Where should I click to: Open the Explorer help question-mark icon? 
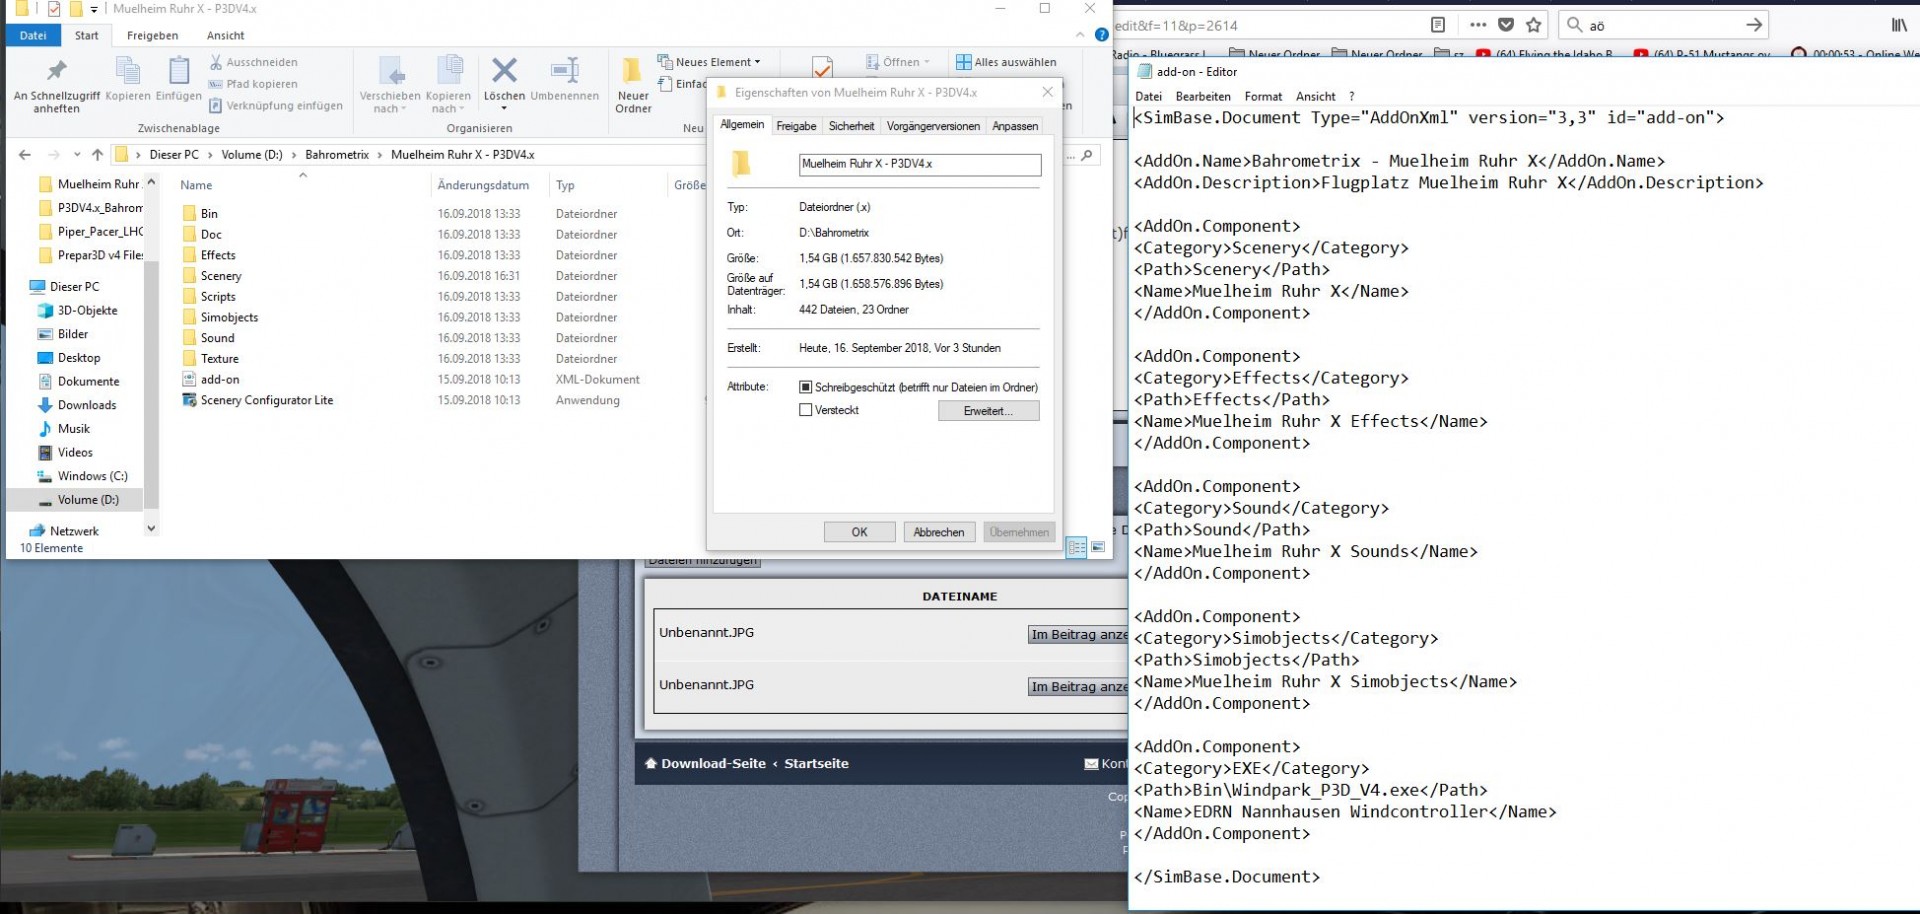(1101, 35)
